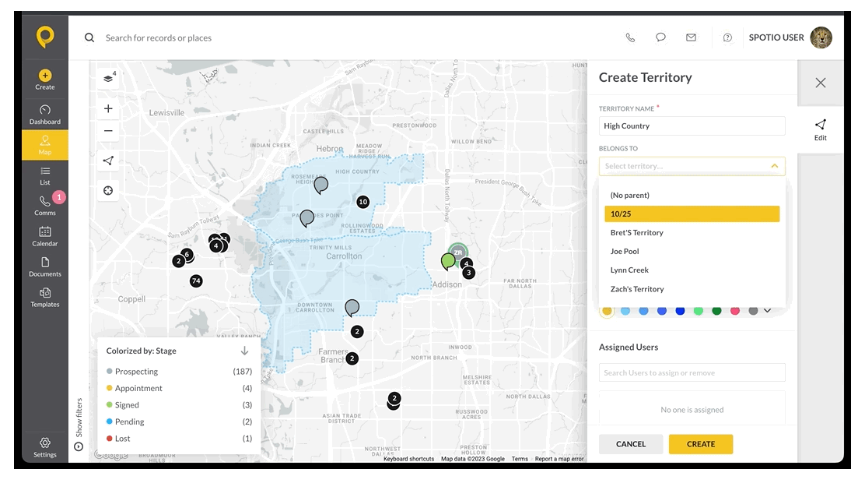Screen dimensions: 866x478
Task: Go to Dashboard in the sidebar
Action: click(x=45, y=114)
